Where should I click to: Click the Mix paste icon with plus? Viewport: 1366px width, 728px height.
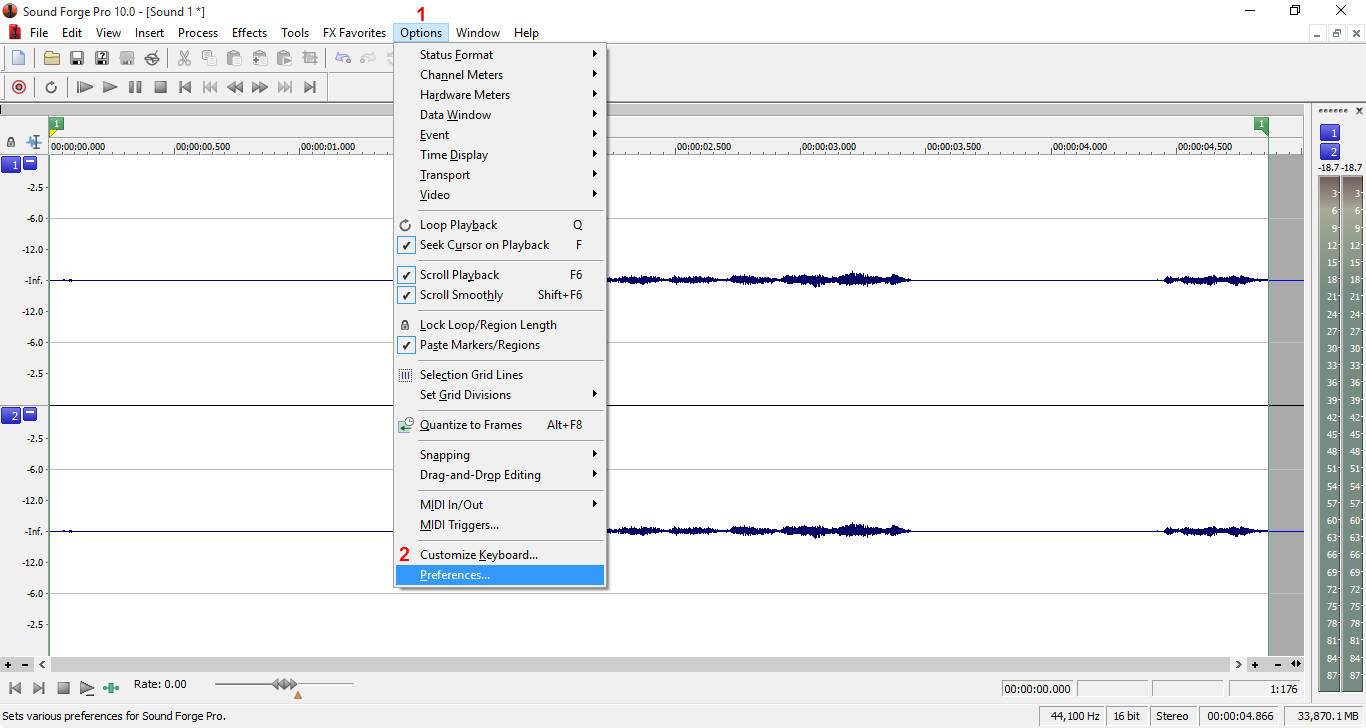point(259,58)
